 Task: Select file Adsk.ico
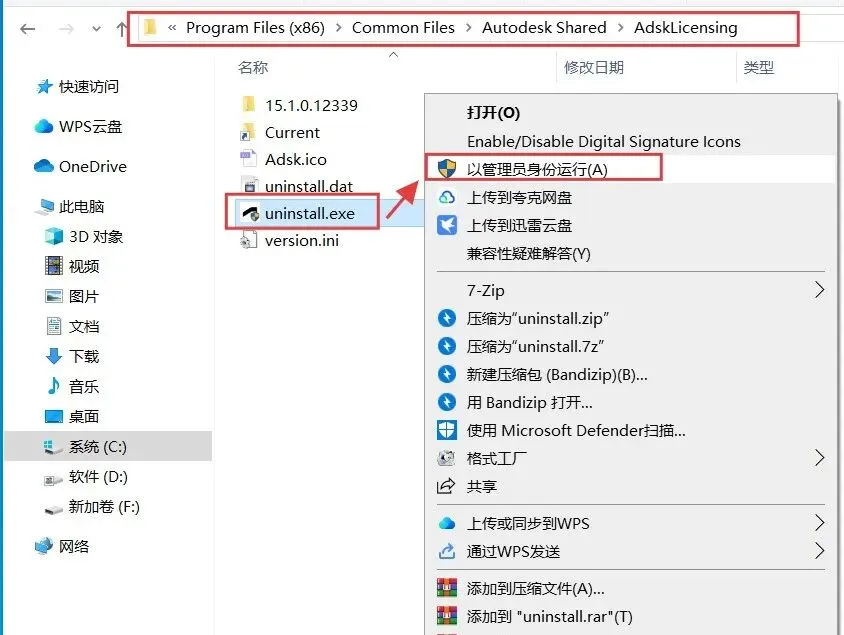[x=296, y=159]
